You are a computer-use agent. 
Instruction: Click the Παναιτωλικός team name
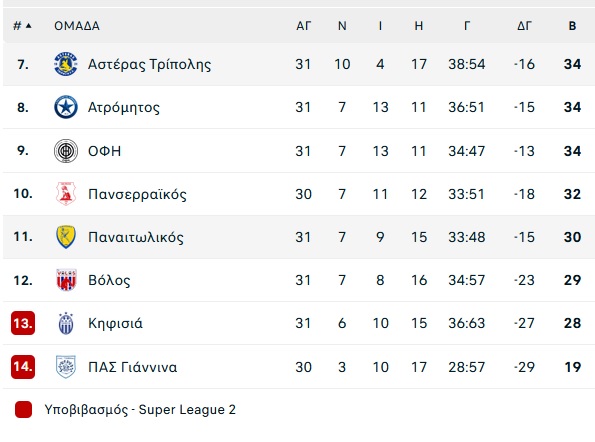pos(136,237)
